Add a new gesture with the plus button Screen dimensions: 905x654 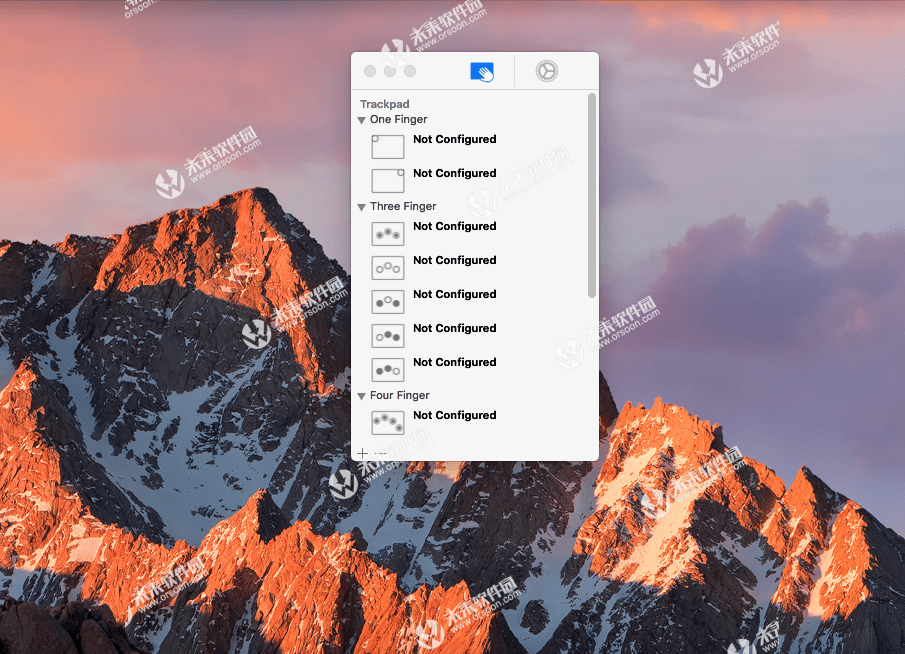(361, 453)
